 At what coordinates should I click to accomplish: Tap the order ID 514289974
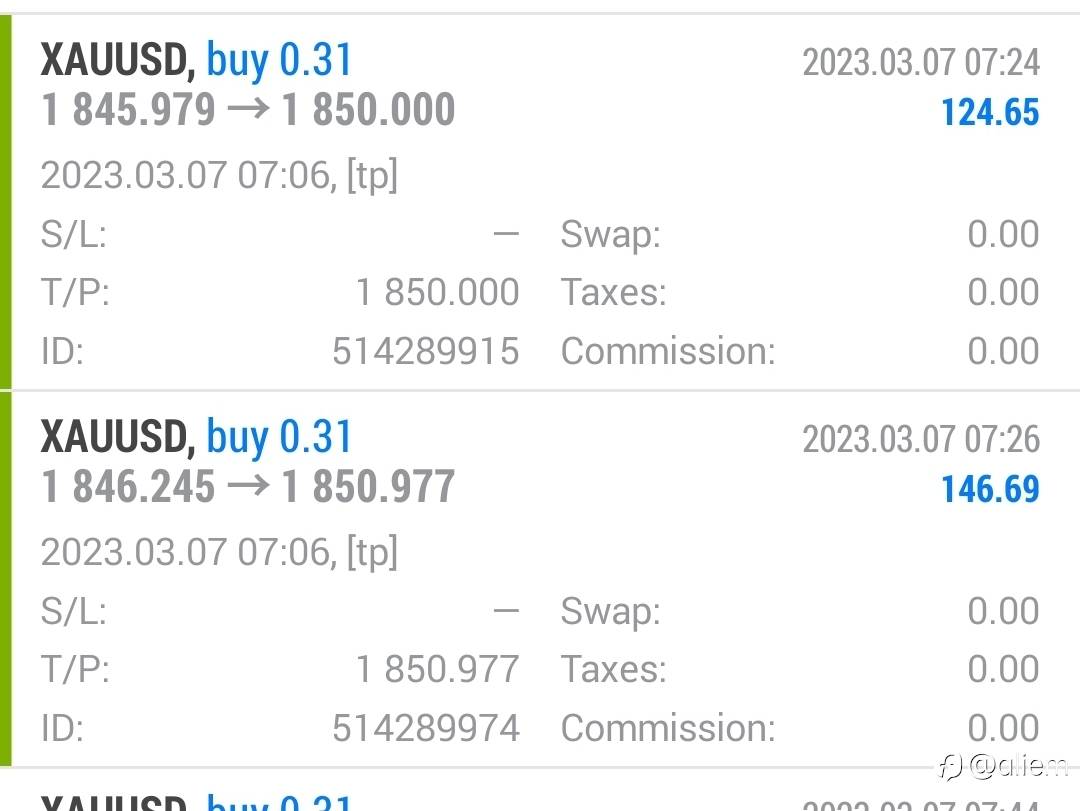[x=425, y=728]
